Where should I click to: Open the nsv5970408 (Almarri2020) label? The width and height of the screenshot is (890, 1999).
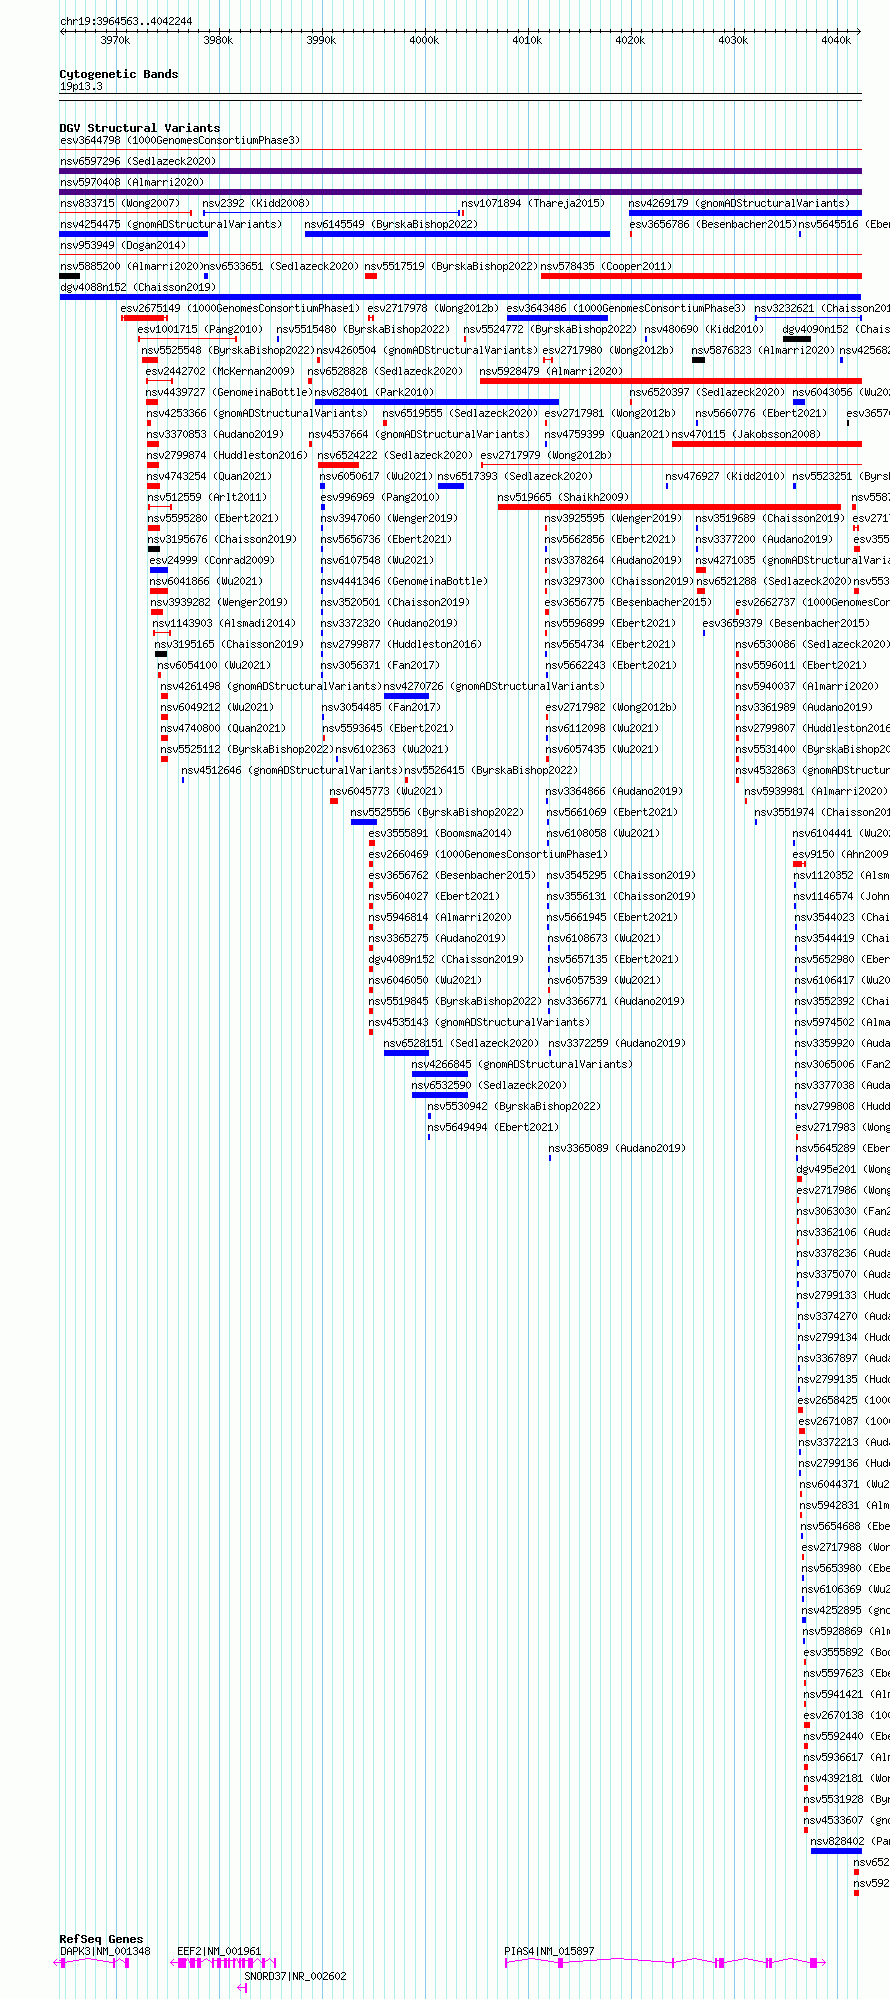point(132,182)
